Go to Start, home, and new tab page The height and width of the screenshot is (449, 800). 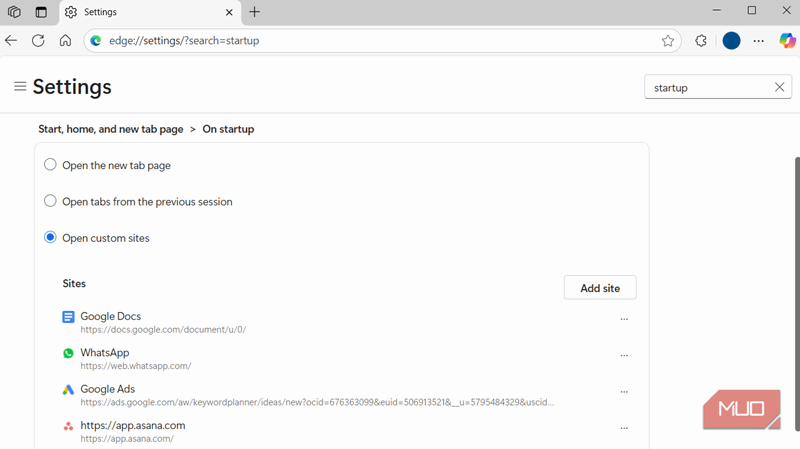coord(110,129)
